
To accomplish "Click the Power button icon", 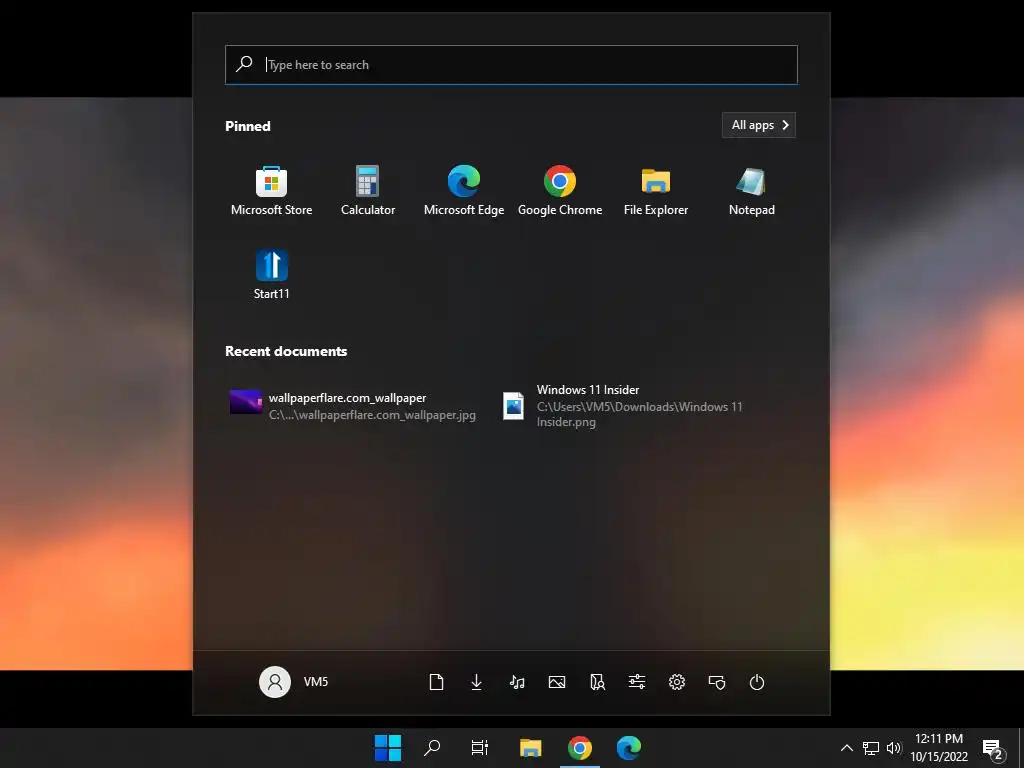I will [757, 682].
